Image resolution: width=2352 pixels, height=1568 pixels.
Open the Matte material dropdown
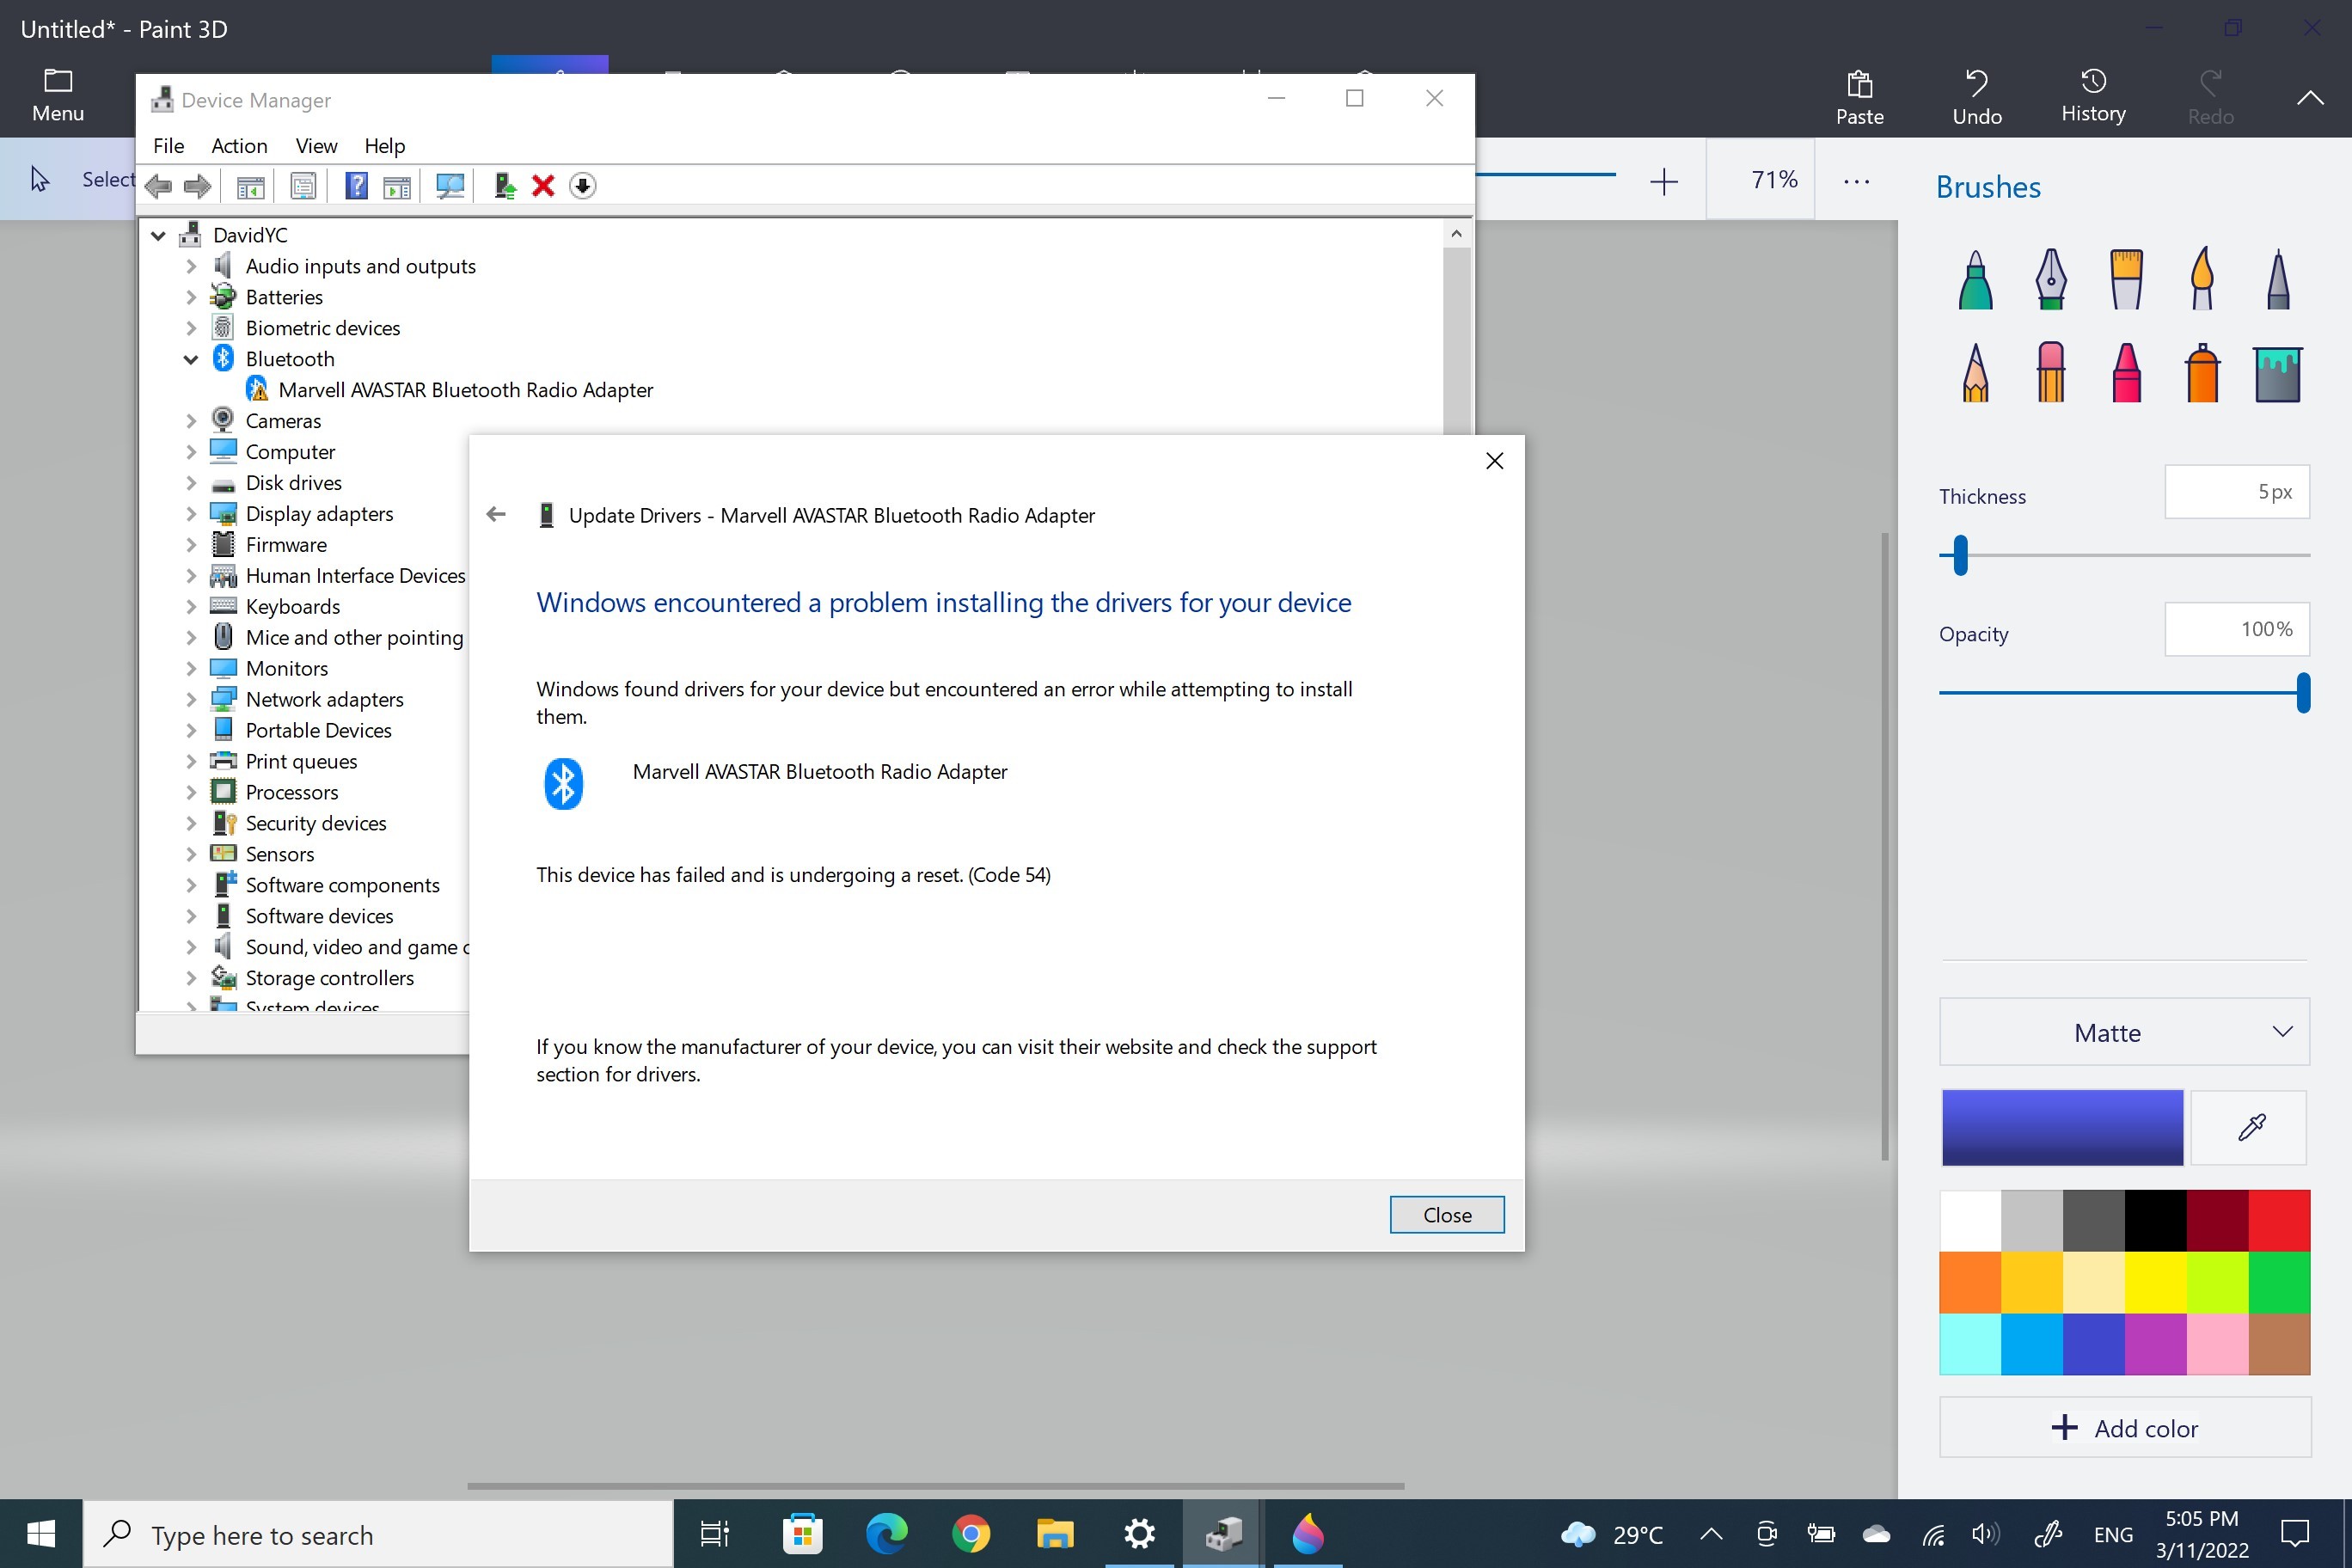2123,1032
